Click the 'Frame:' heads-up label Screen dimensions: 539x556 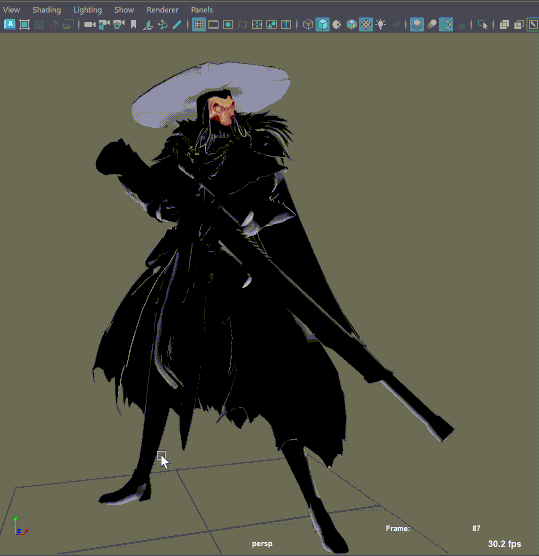398,528
